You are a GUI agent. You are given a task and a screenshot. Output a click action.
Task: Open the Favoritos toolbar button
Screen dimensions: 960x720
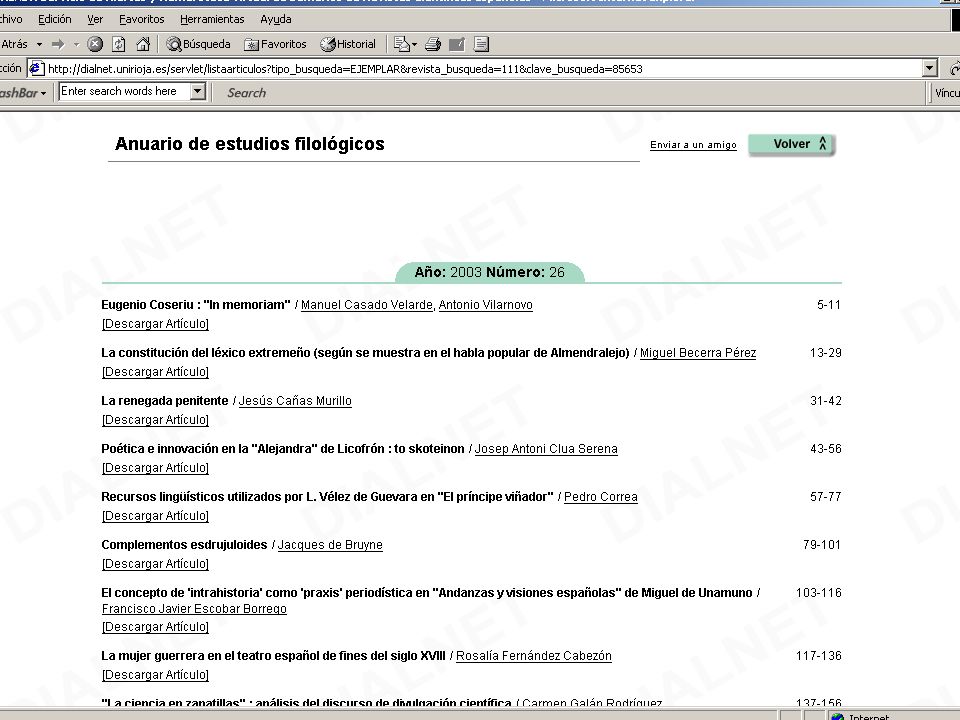tap(276, 44)
